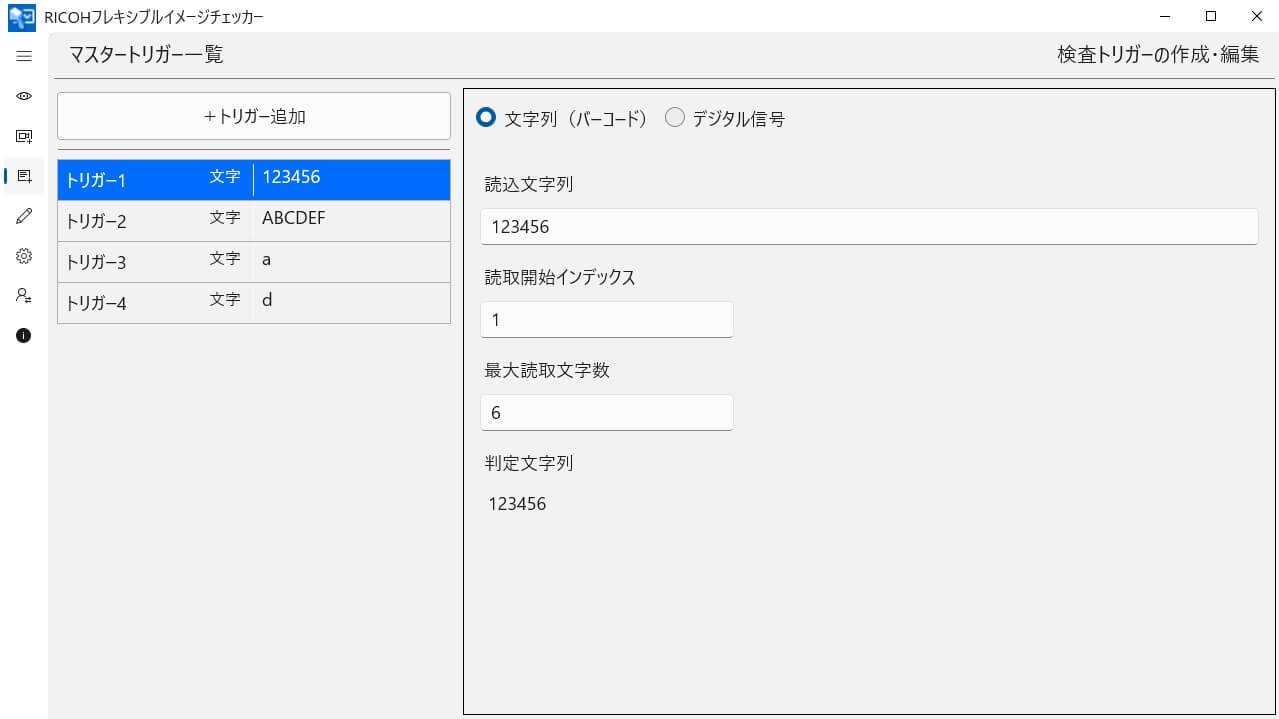Select the 文字列（バーコード）radio button

tap(486, 118)
